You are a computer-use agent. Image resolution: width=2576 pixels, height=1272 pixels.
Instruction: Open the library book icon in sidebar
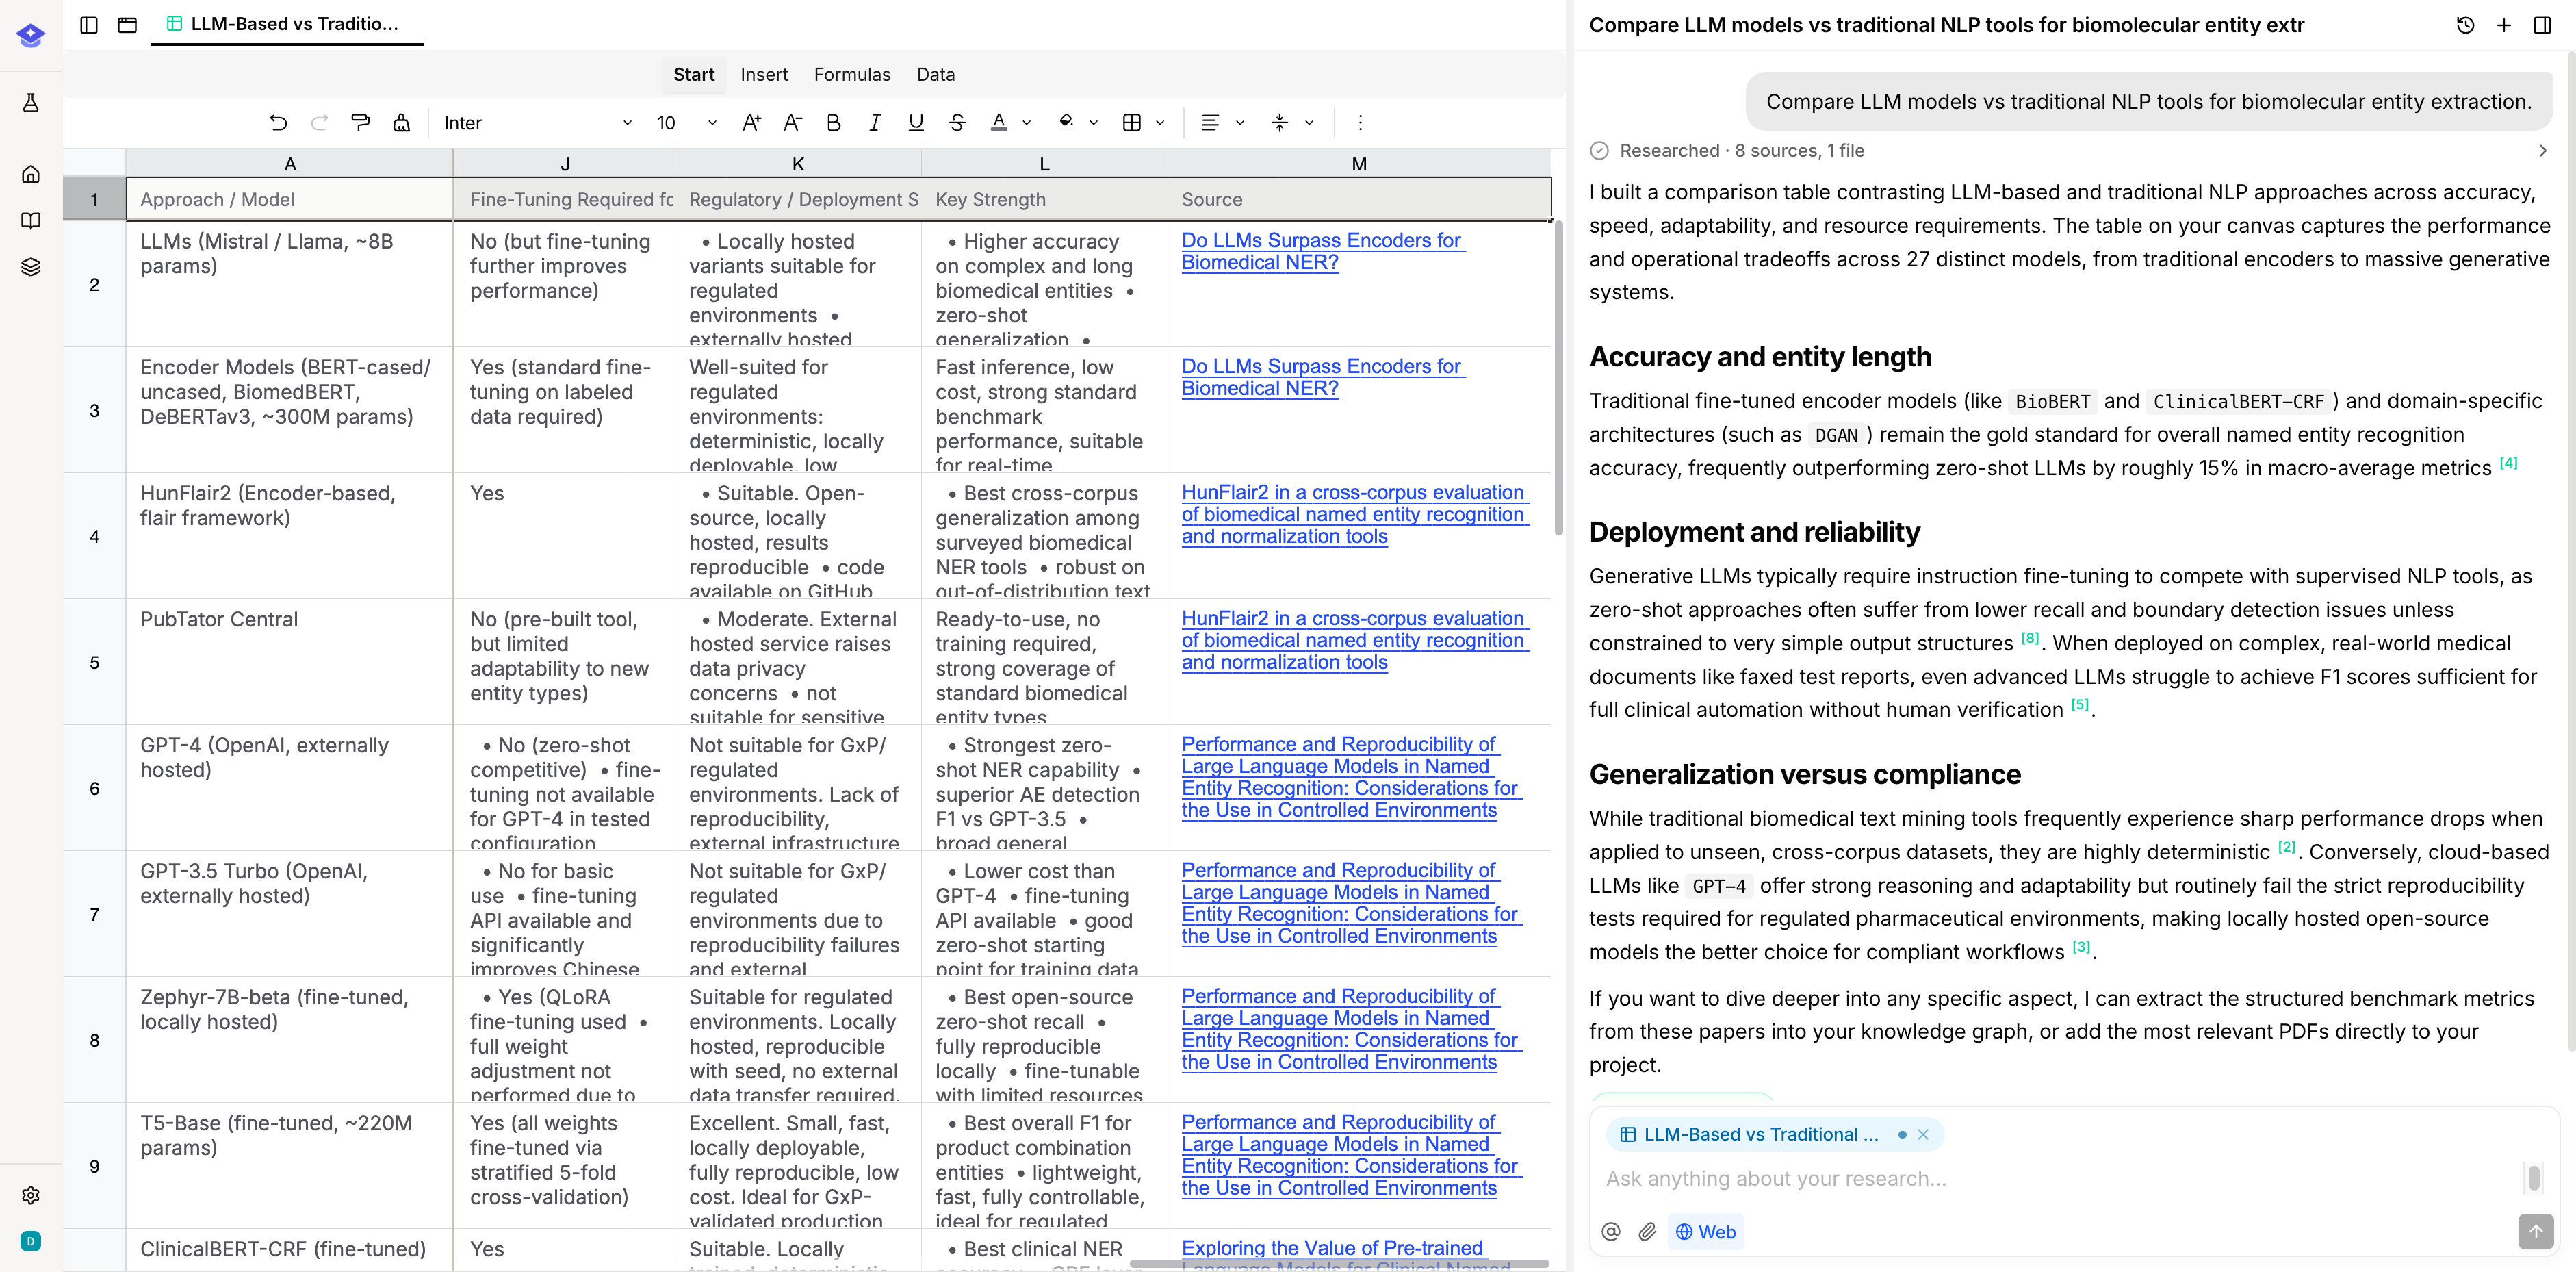31,220
